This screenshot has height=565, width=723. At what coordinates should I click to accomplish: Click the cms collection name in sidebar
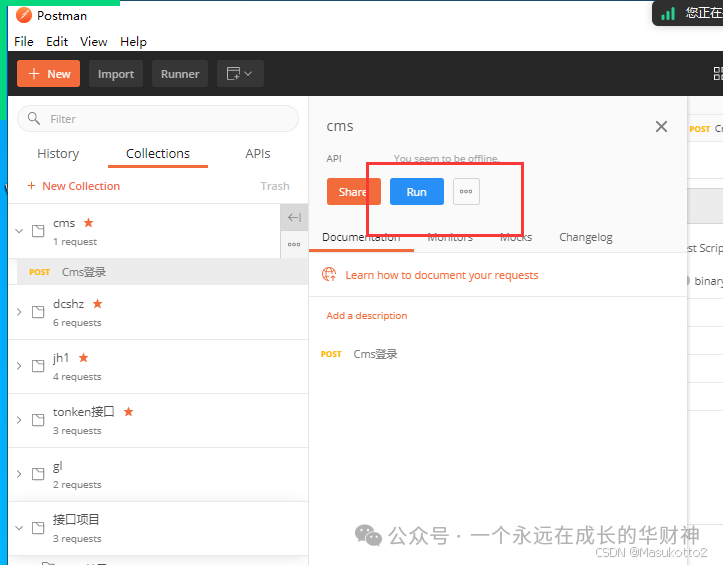point(64,223)
